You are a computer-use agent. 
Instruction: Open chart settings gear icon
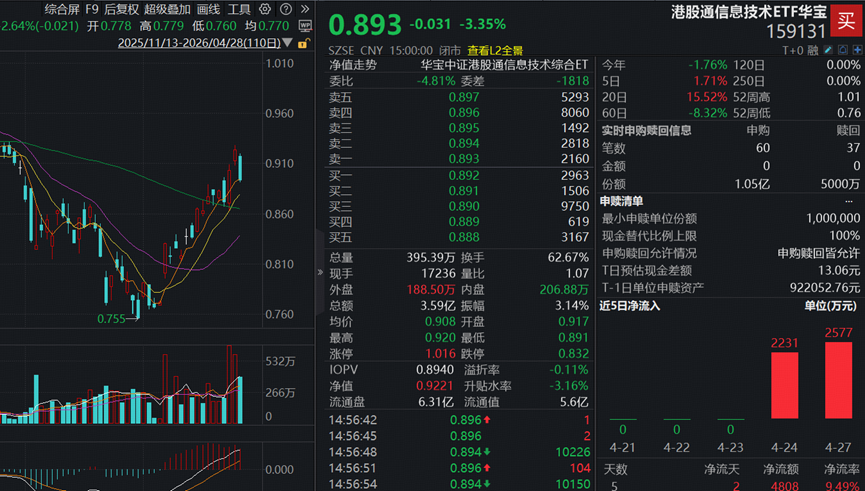point(265,9)
